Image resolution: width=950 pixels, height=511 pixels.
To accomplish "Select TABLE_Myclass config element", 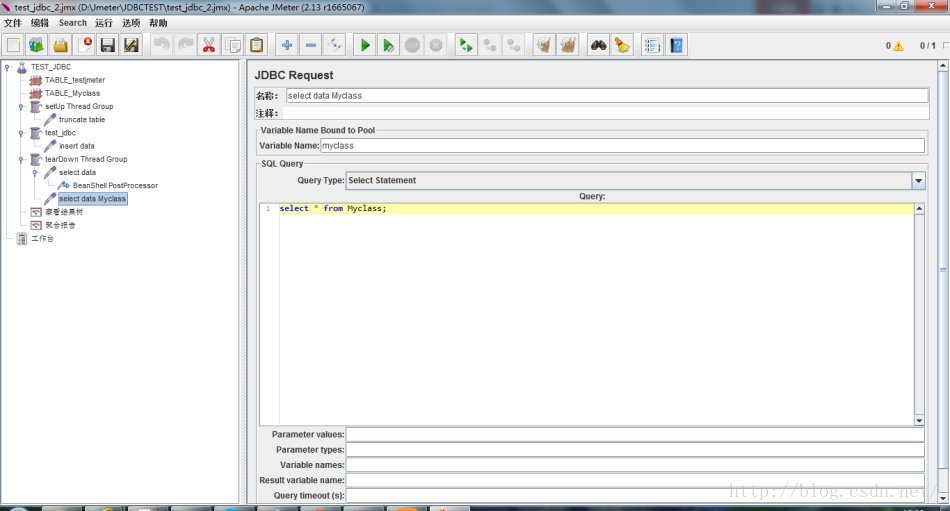I will tap(72, 93).
